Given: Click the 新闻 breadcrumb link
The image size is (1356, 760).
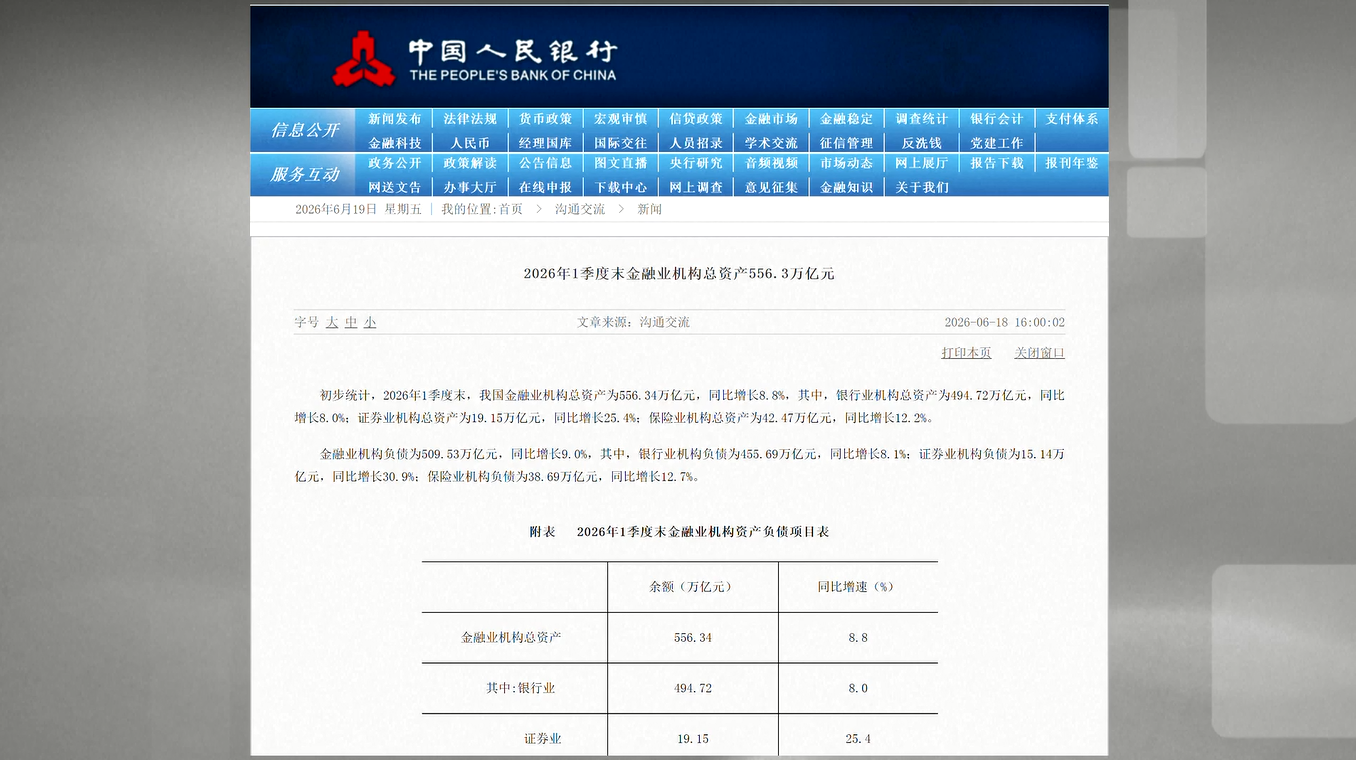Looking at the screenshot, I should tap(650, 209).
